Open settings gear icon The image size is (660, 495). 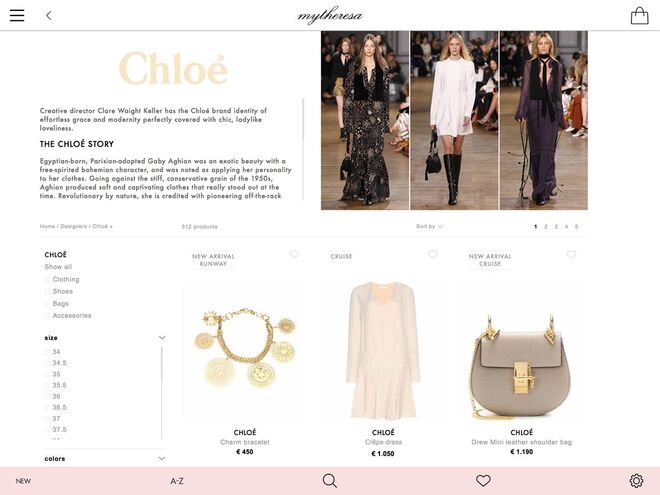tap(636, 480)
